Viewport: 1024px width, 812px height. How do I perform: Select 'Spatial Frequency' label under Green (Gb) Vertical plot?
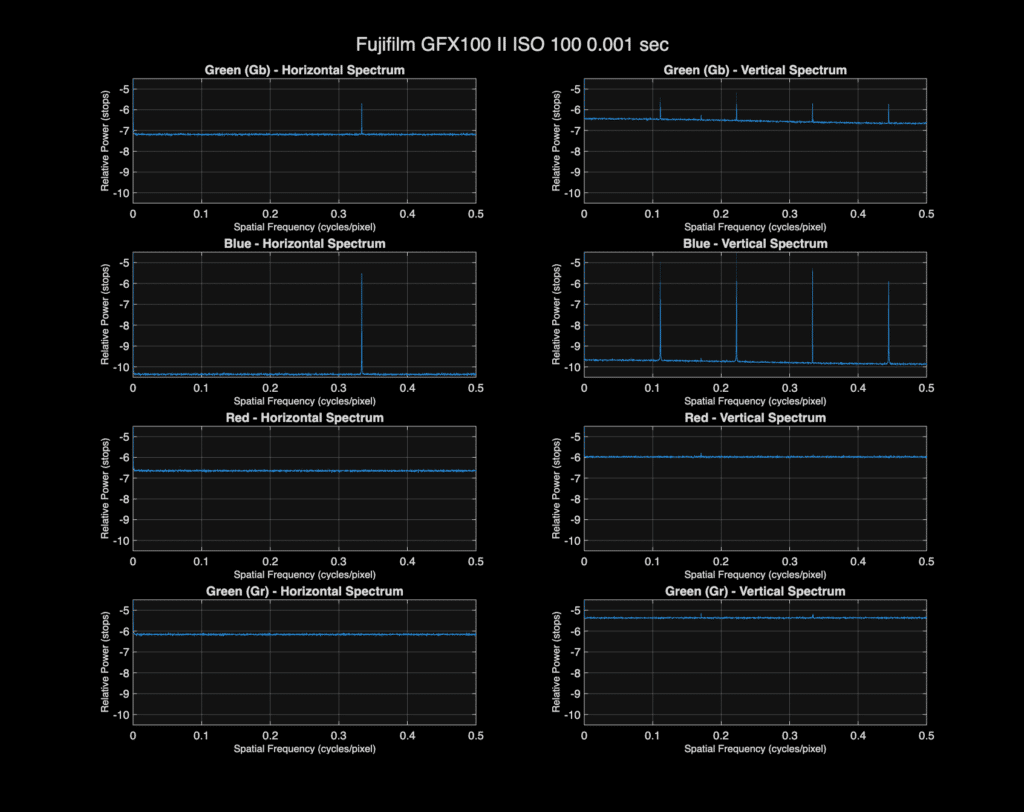(x=755, y=227)
